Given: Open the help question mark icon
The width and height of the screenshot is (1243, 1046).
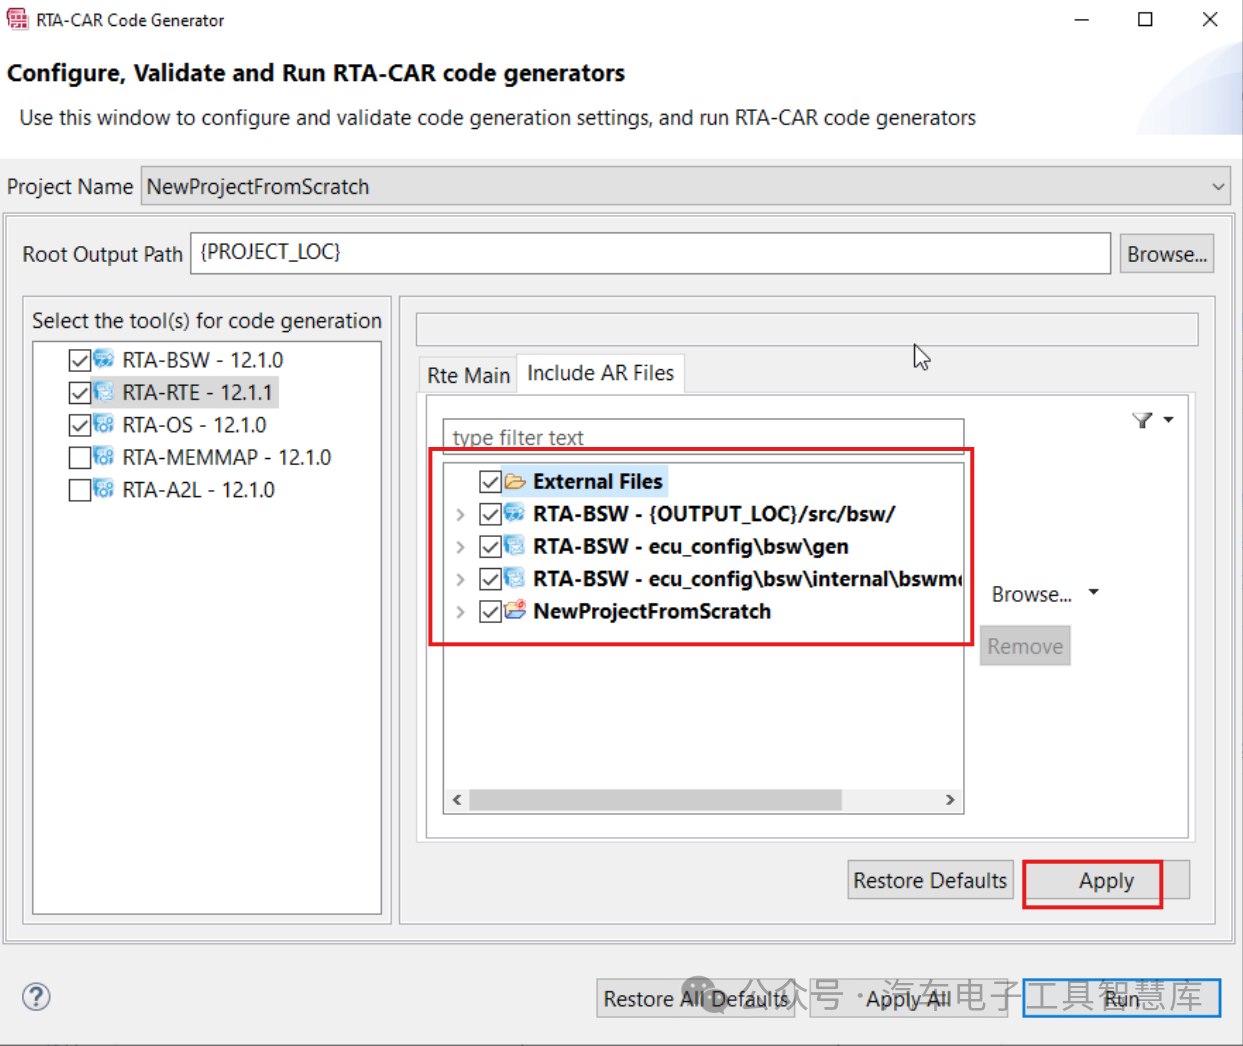Looking at the screenshot, I should pyautogui.click(x=36, y=996).
